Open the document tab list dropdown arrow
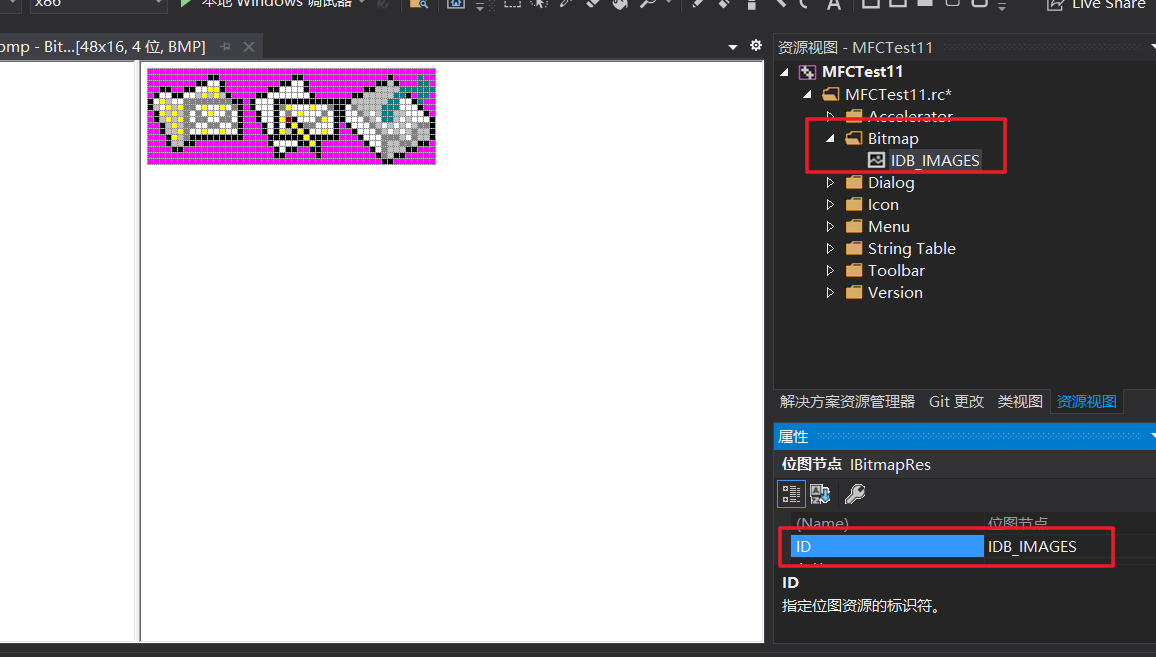The image size is (1156, 657). [733, 47]
